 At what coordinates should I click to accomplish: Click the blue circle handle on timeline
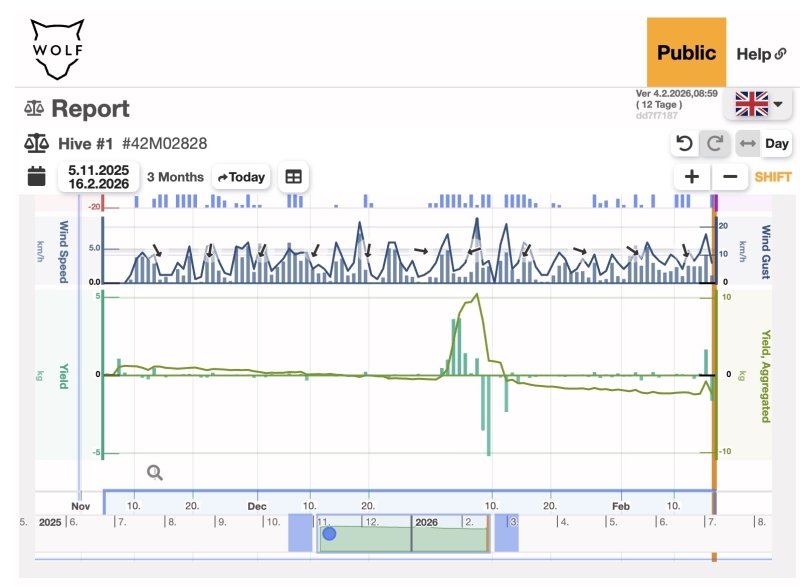point(329,534)
